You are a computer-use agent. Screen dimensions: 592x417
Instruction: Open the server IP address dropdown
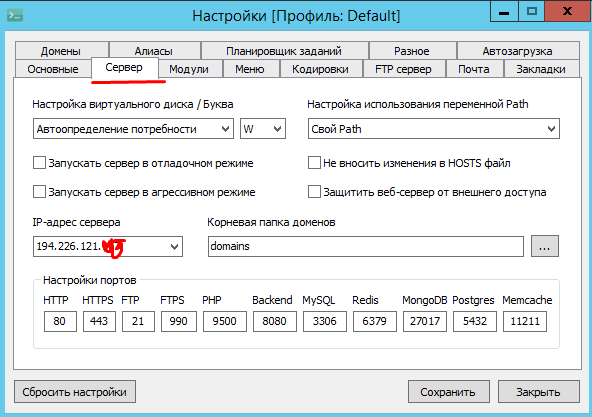[x=108, y=247]
